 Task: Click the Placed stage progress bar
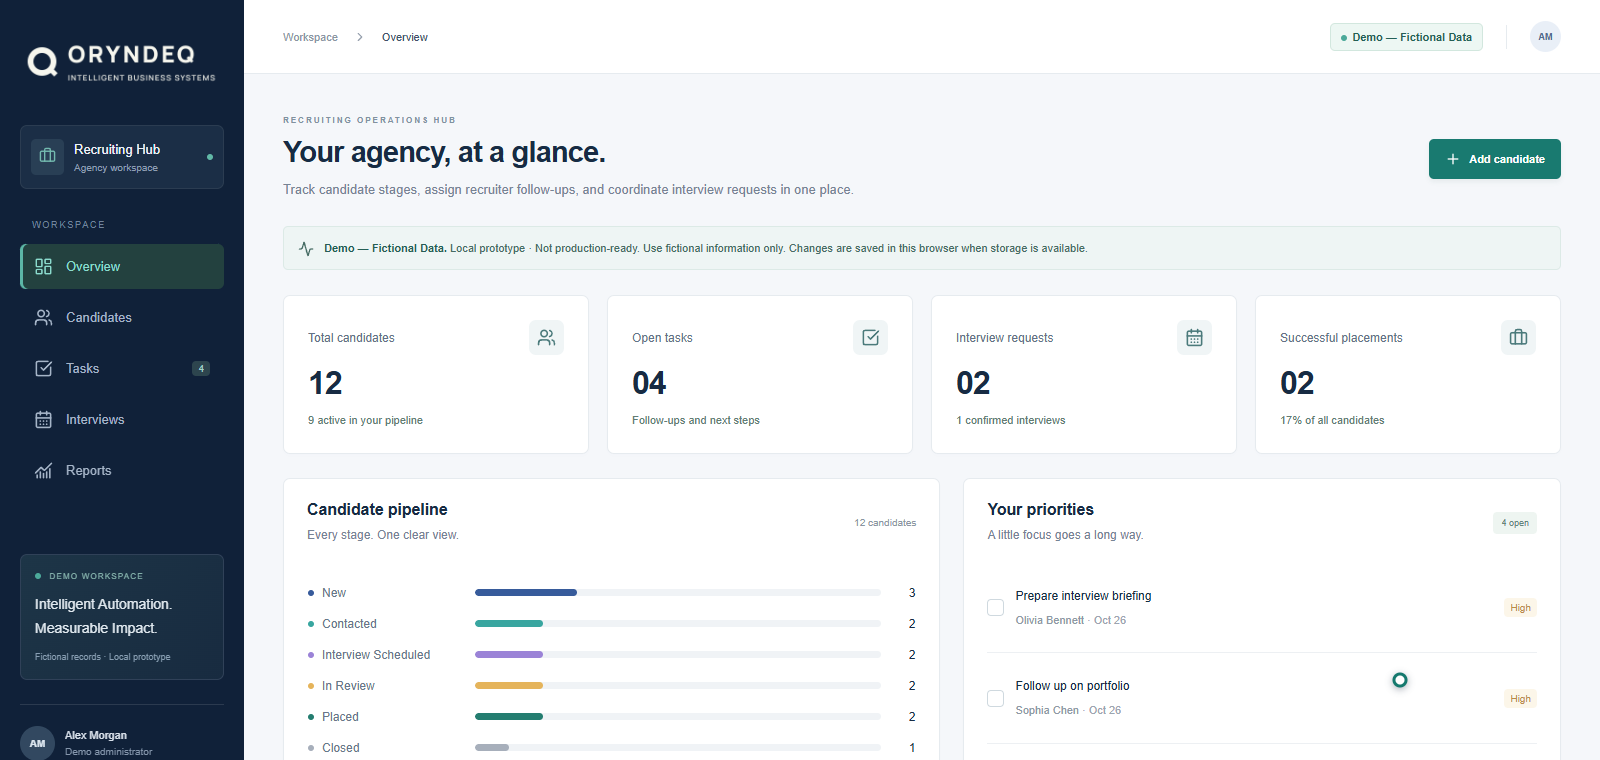pos(678,717)
